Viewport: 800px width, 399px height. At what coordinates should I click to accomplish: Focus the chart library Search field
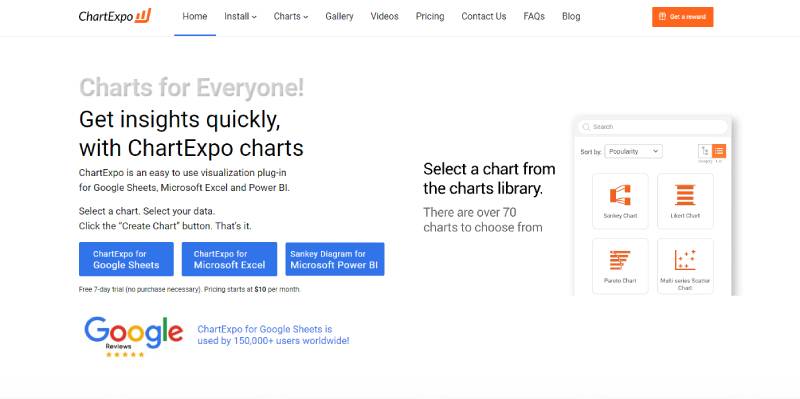click(653, 127)
